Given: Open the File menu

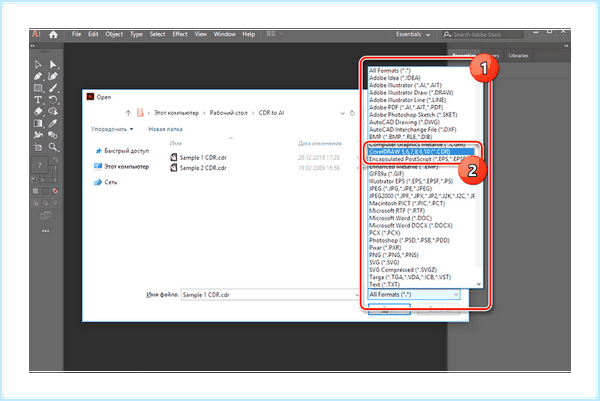Looking at the screenshot, I should [77, 34].
